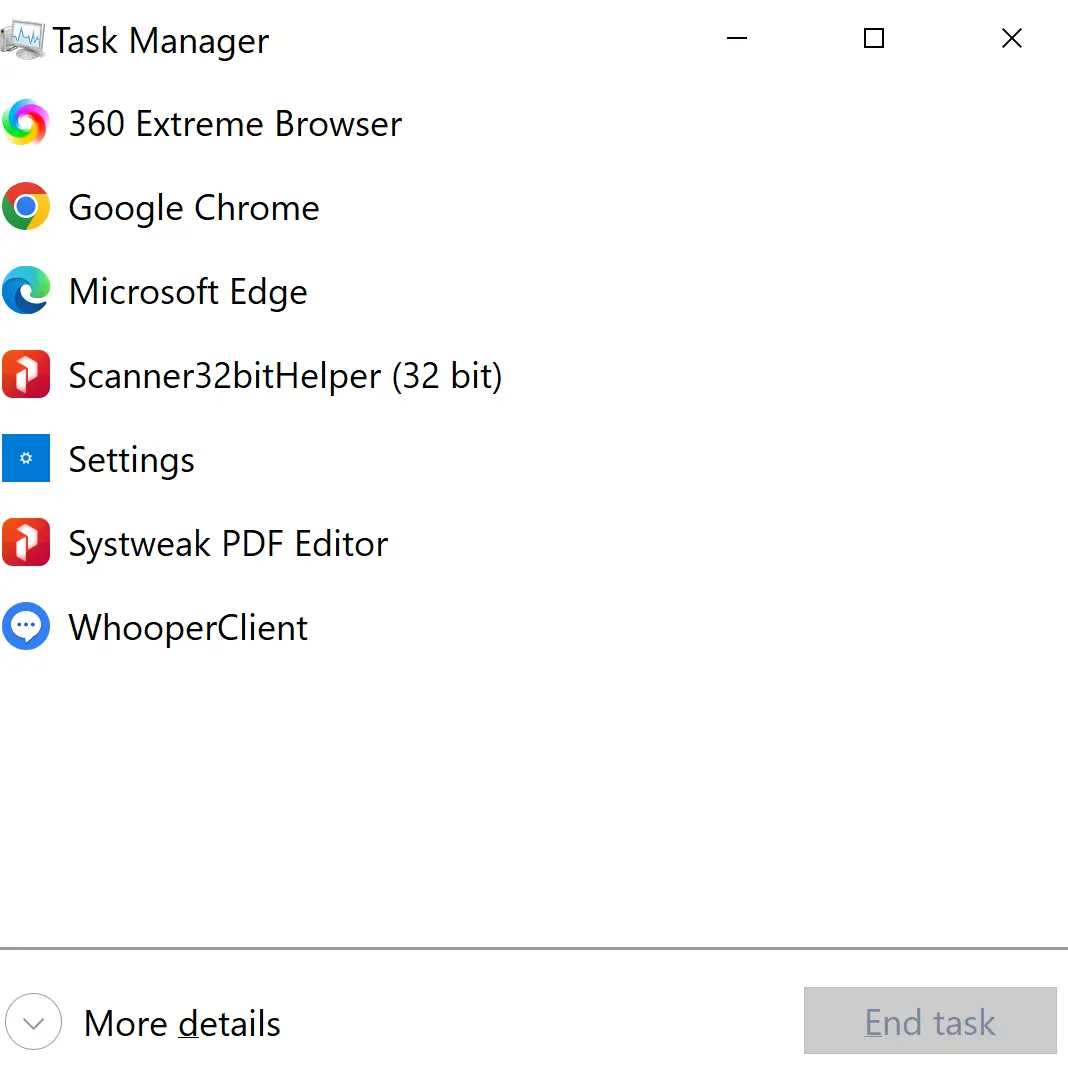Select the Scanner32bitHelper (32 bit) row text

pos(286,377)
